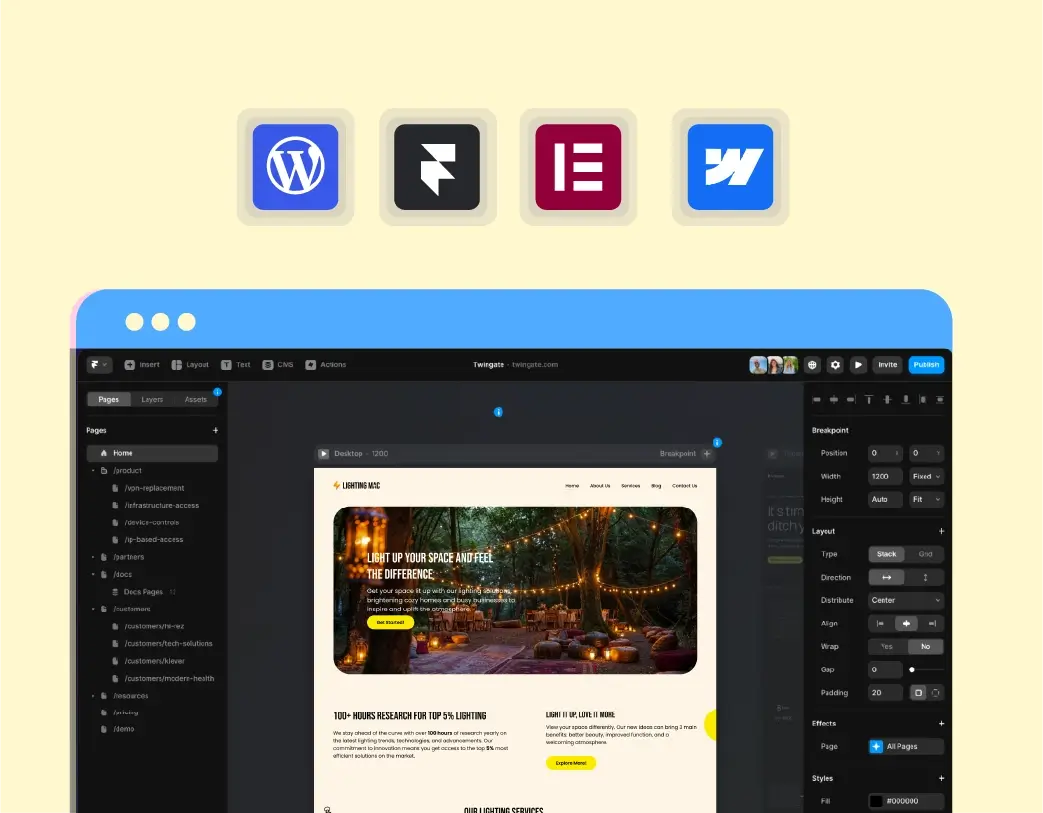This screenshot has width=1043, height=813.
Task: Click the Framer logo tile
Action: pyautogui.click(x=437, y=167)
